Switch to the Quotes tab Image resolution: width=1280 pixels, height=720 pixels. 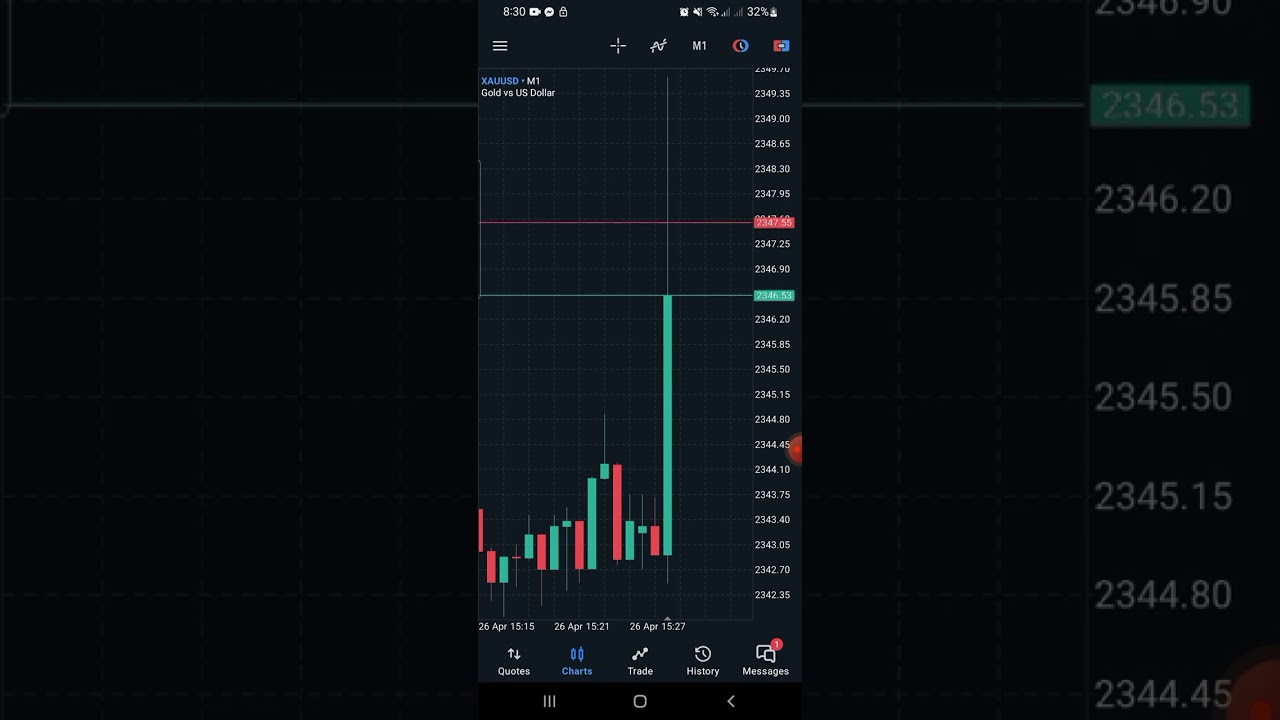(x=514, y=661)
